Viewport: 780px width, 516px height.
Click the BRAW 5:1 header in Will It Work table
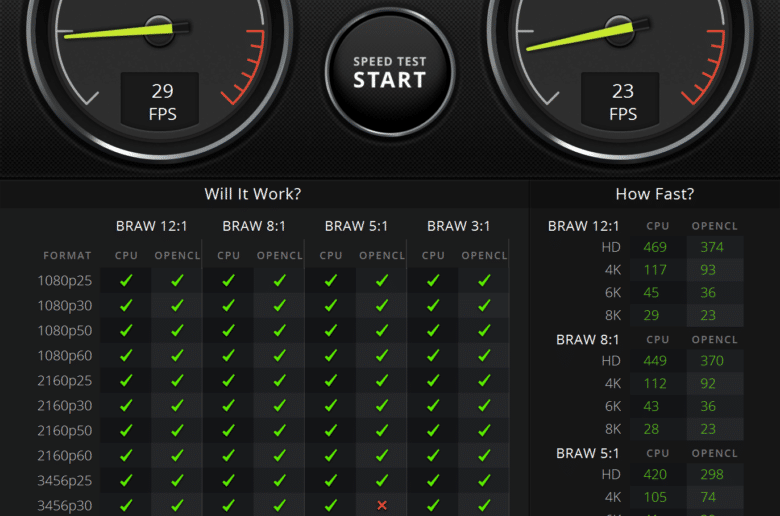(x=356, y=226)
